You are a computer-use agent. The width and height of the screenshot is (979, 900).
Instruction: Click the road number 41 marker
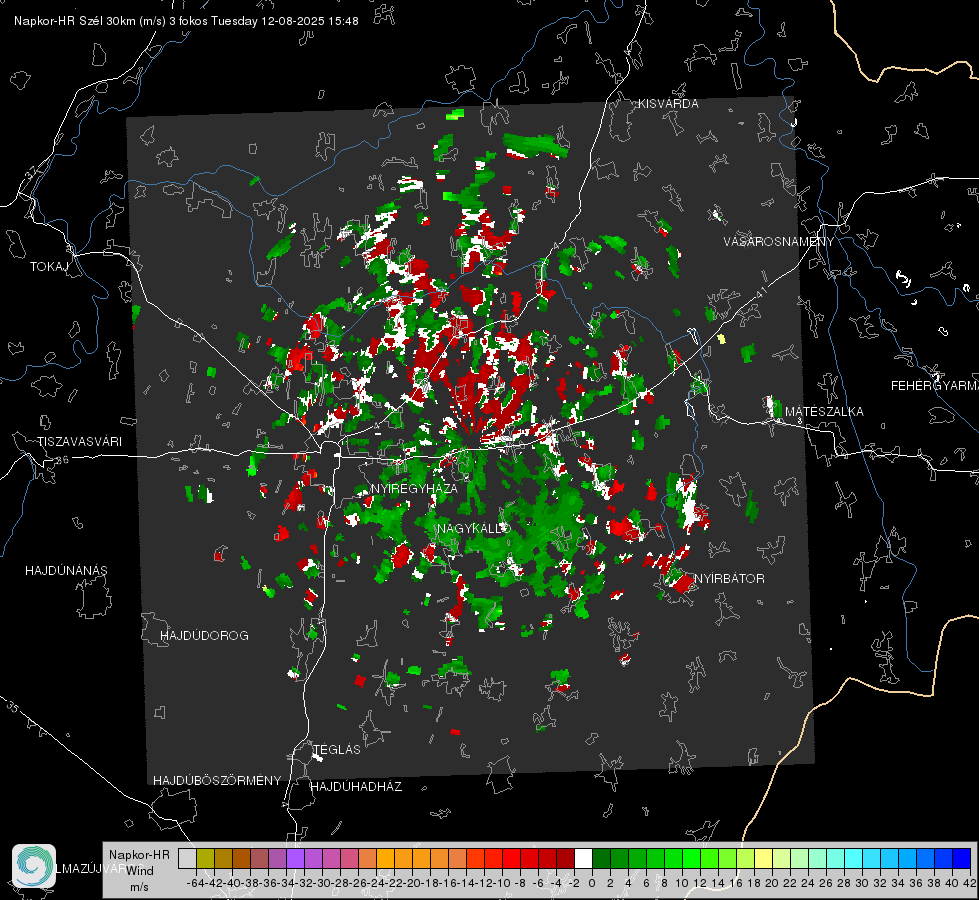[760, 292]
